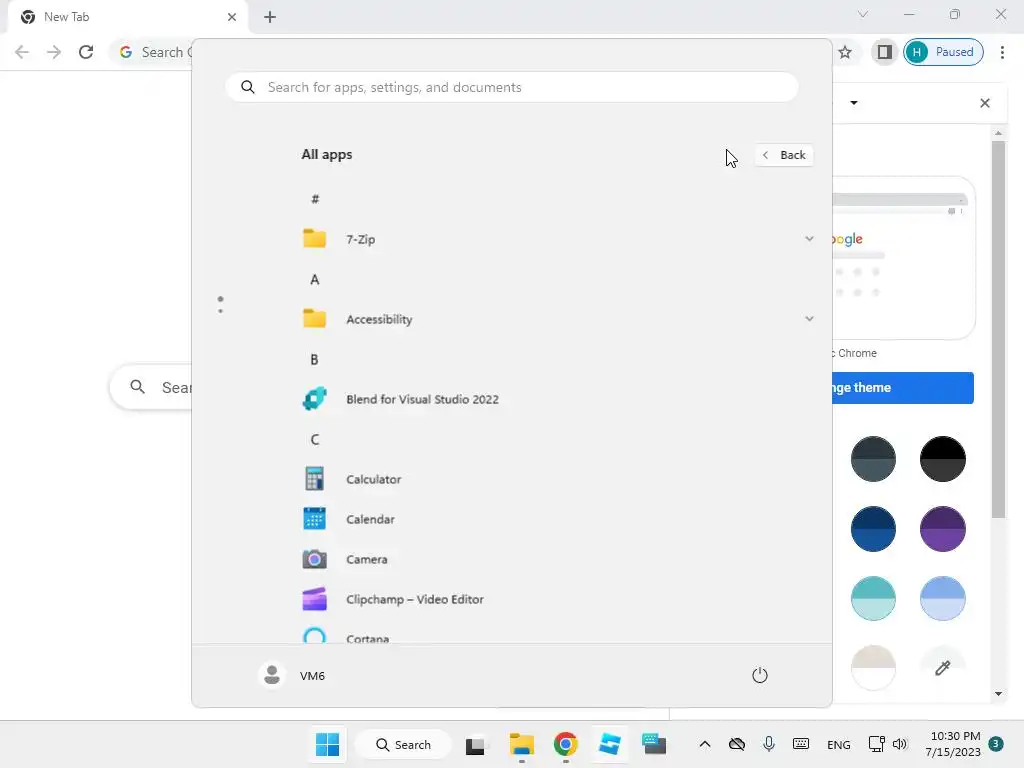Jump to apps under letter B
Screen dimensions: 1024x768
(315, 359)
